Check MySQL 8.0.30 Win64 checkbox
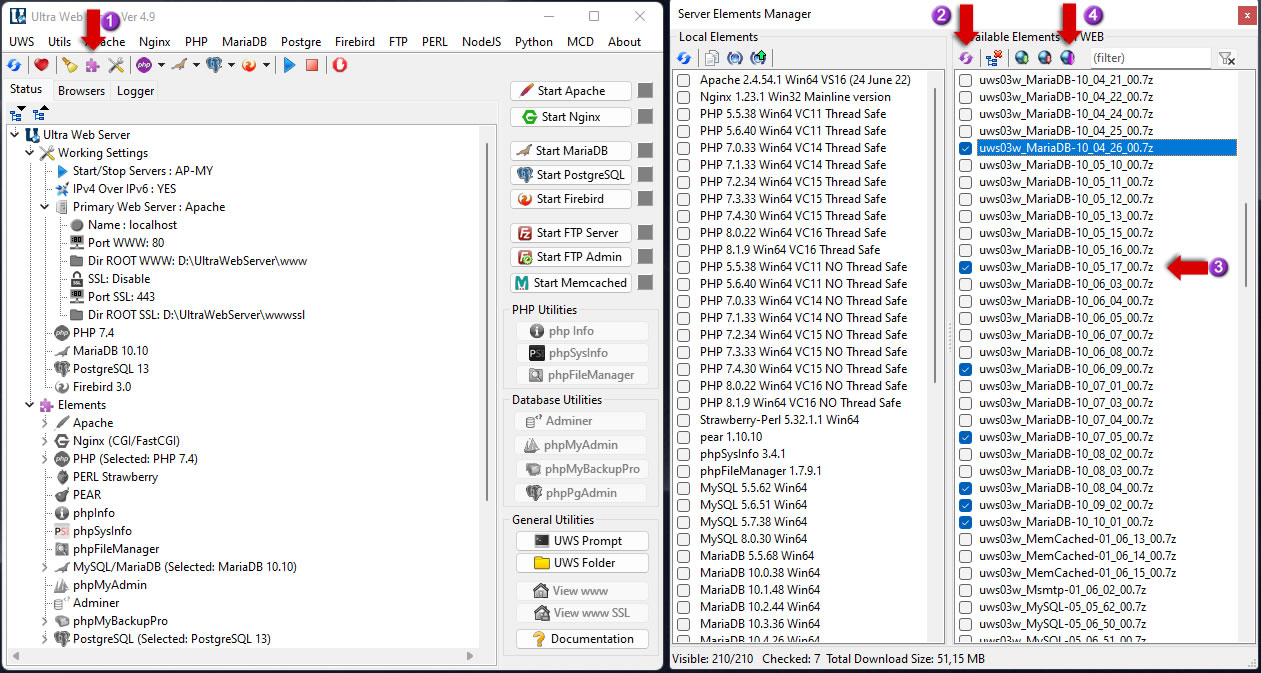1261x673 pixels. [x=684, y=539]
